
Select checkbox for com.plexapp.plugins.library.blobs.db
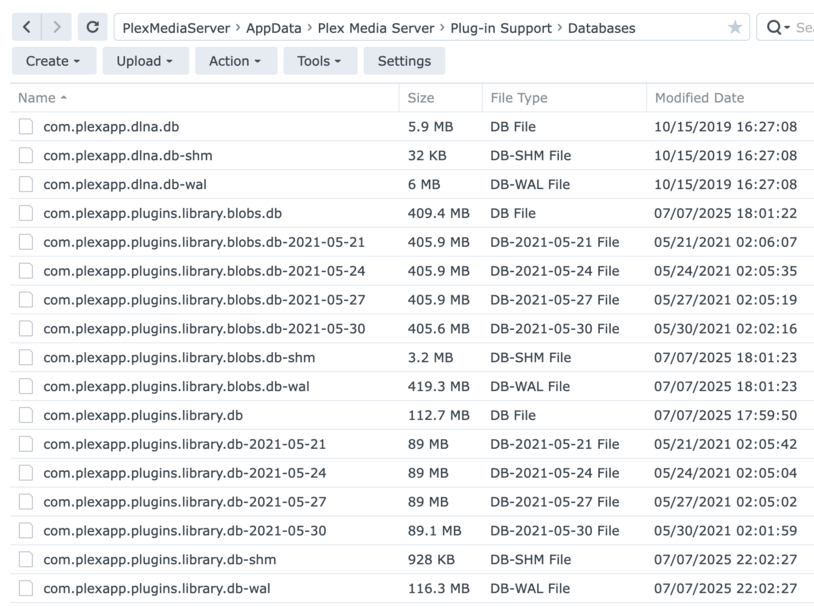pos(26,213)
